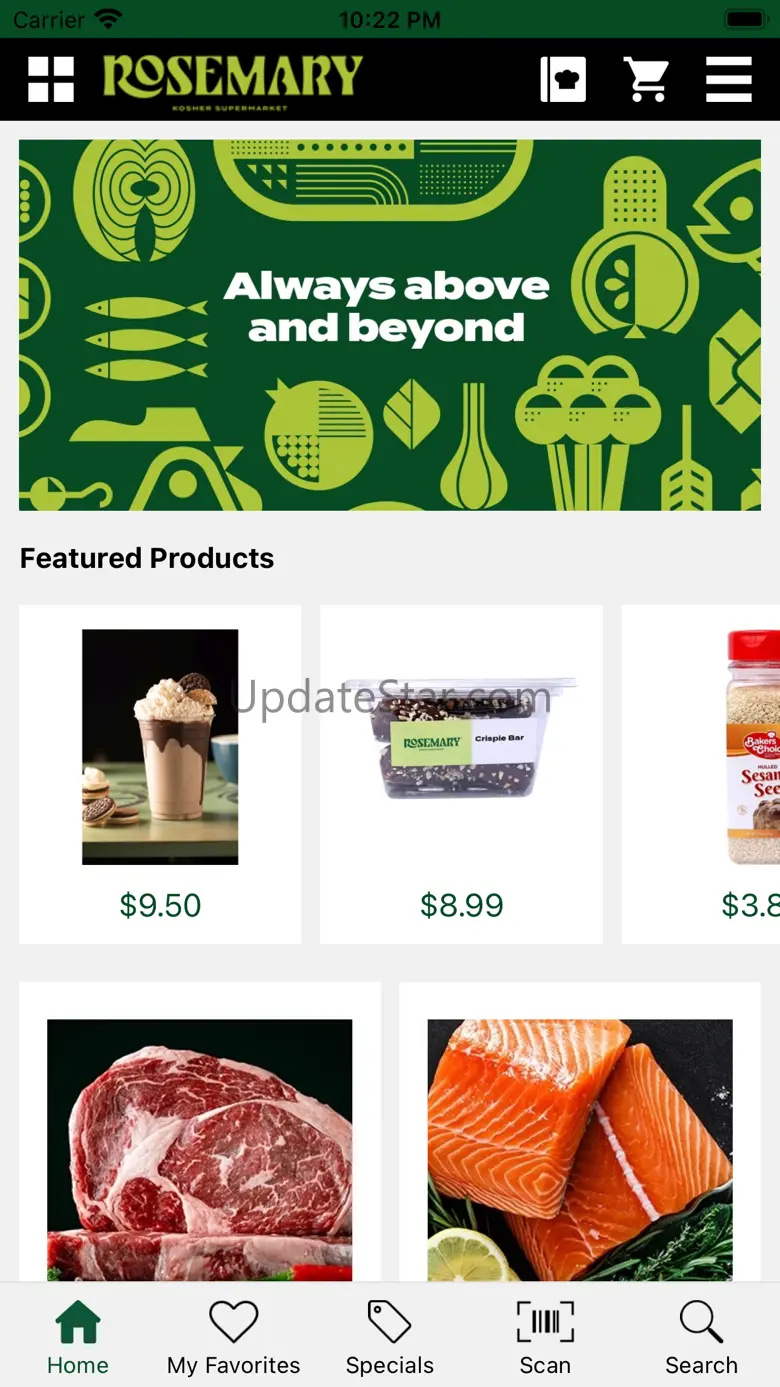This screenshot has width=780, height=1387.
Task: Tap the Wi-Fi status icon
Action: [x=108, y=19]
